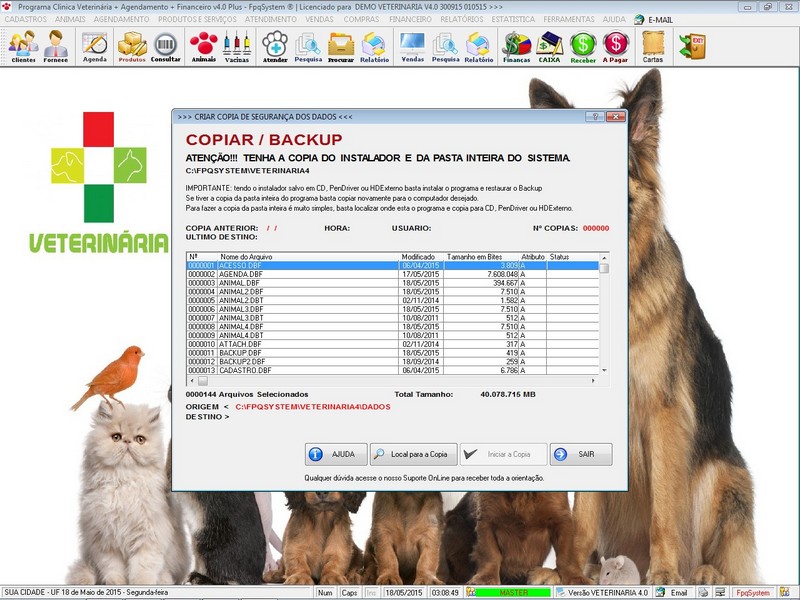This screenshot has width=800, height=600.
Task: Open the CADASTROS menu
Action: [x=26, y=19]
